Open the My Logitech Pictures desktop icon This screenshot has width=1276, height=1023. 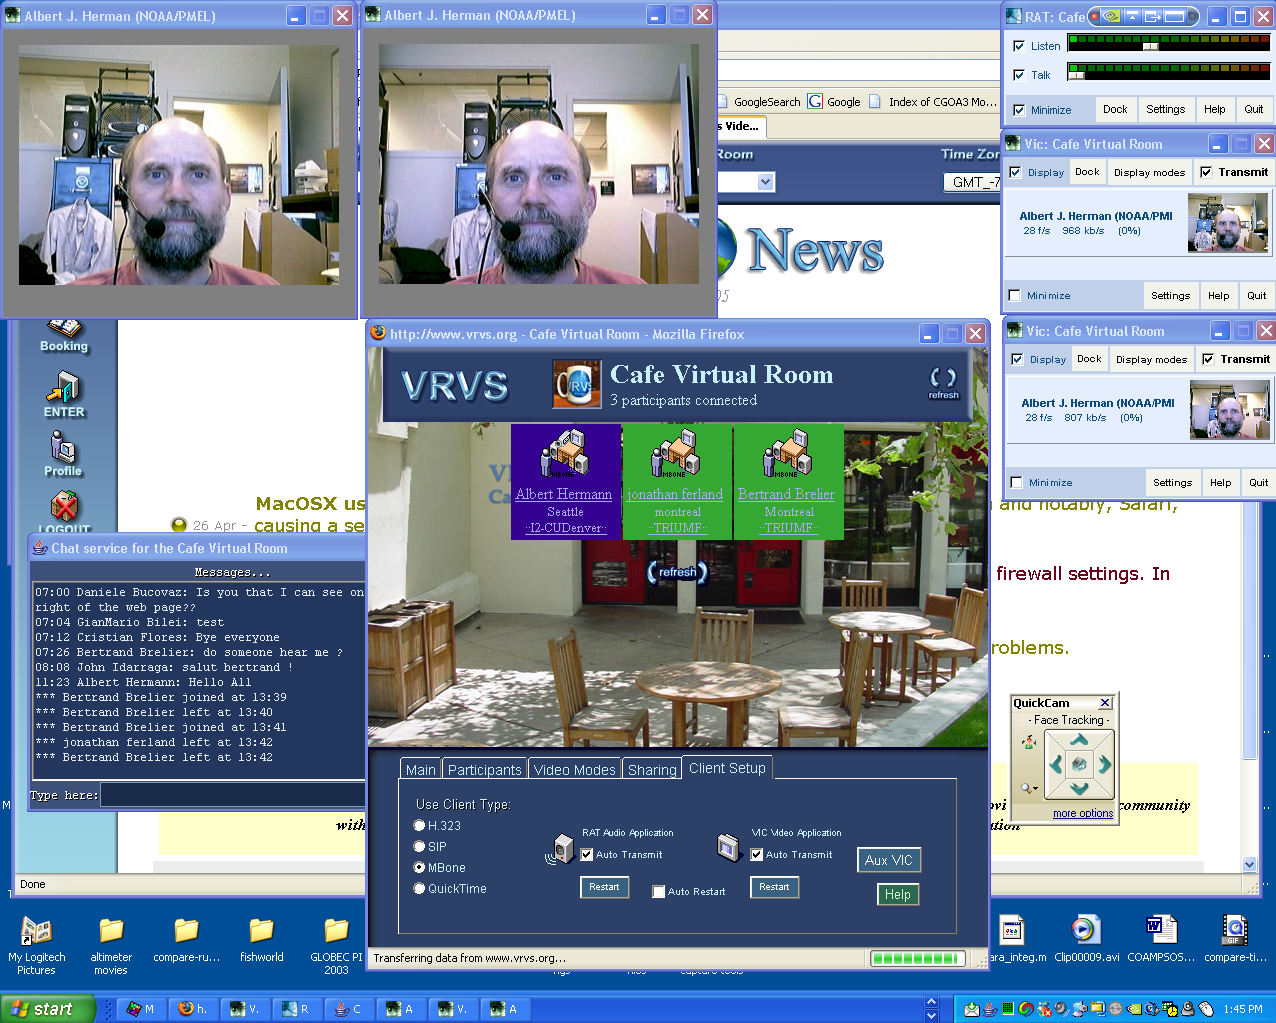37,930
